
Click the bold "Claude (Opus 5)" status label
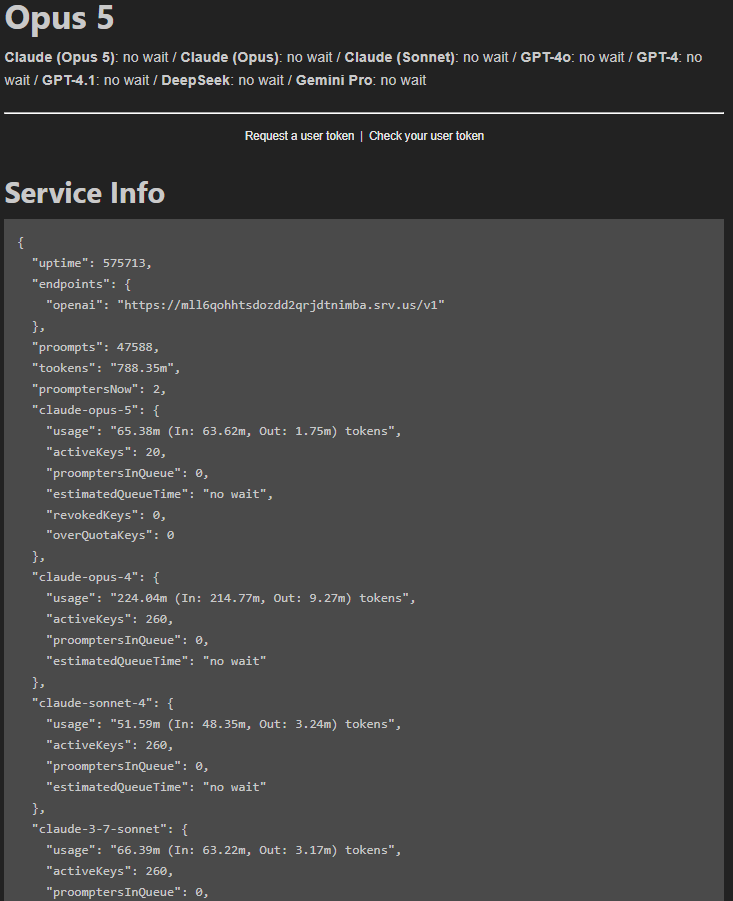click(60, 58)
